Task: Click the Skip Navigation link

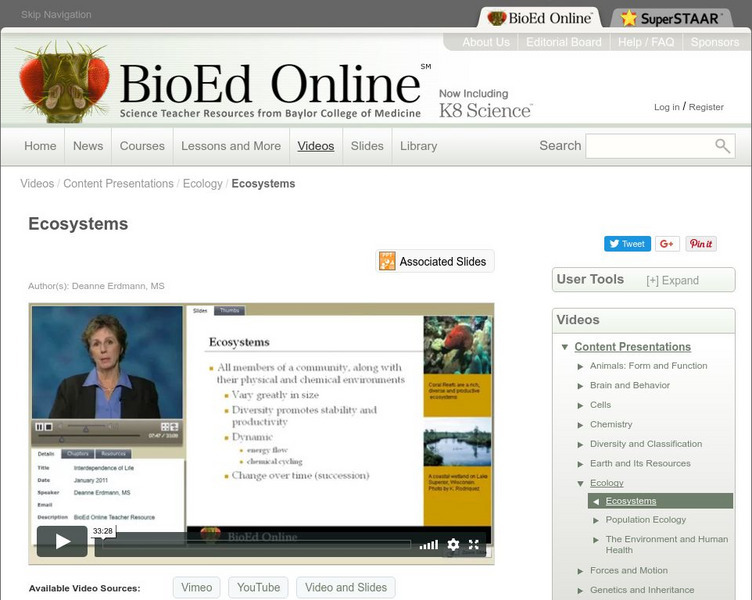Action: (56, 14)
